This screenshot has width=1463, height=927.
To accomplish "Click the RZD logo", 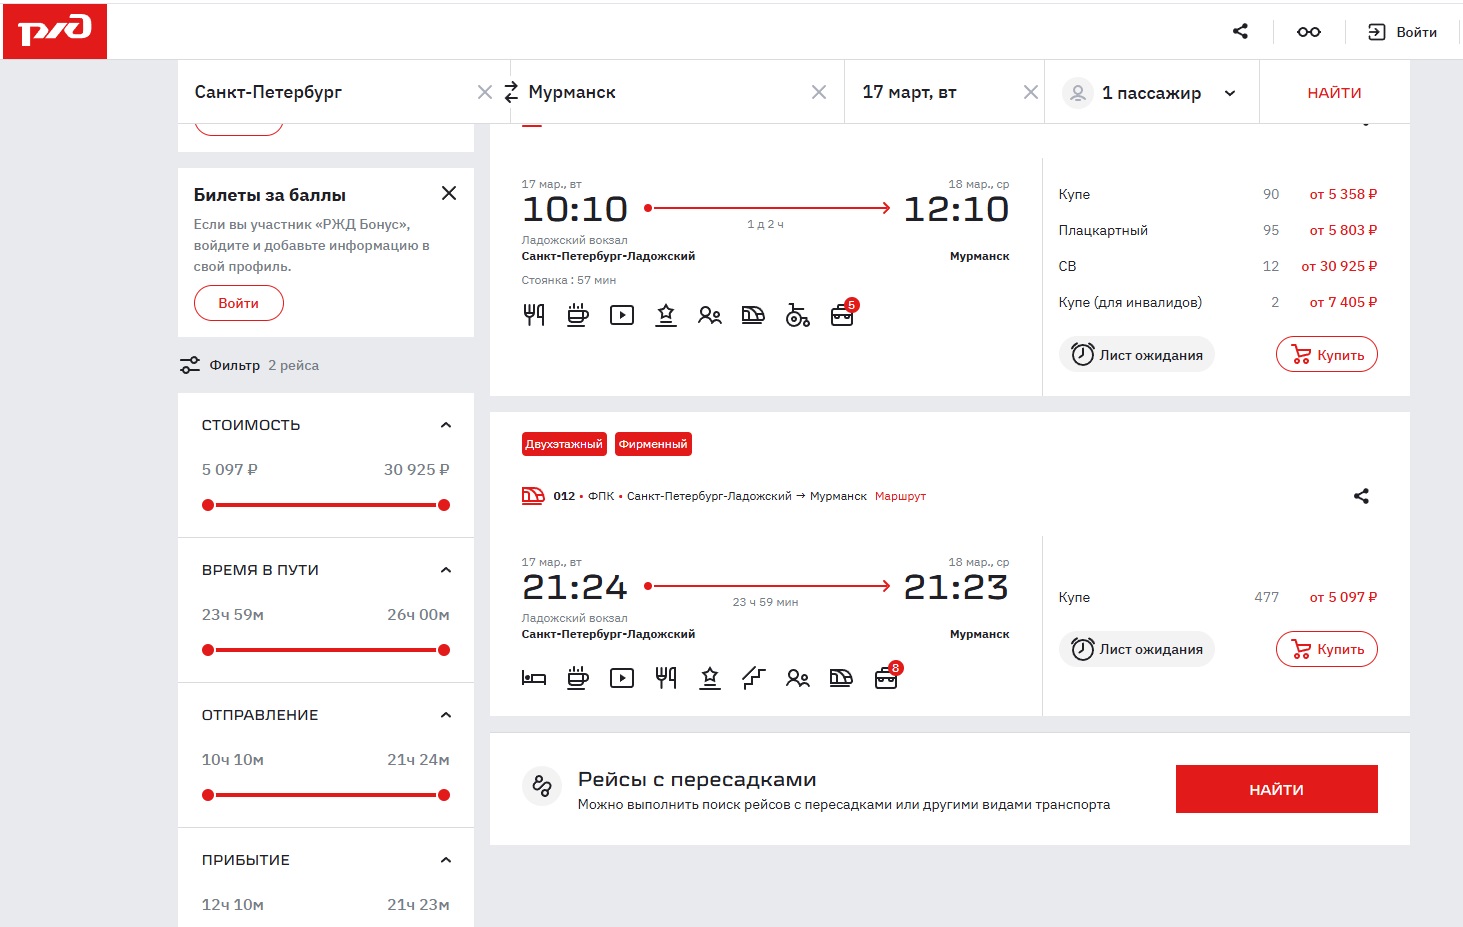I will (x=55, y=31).
